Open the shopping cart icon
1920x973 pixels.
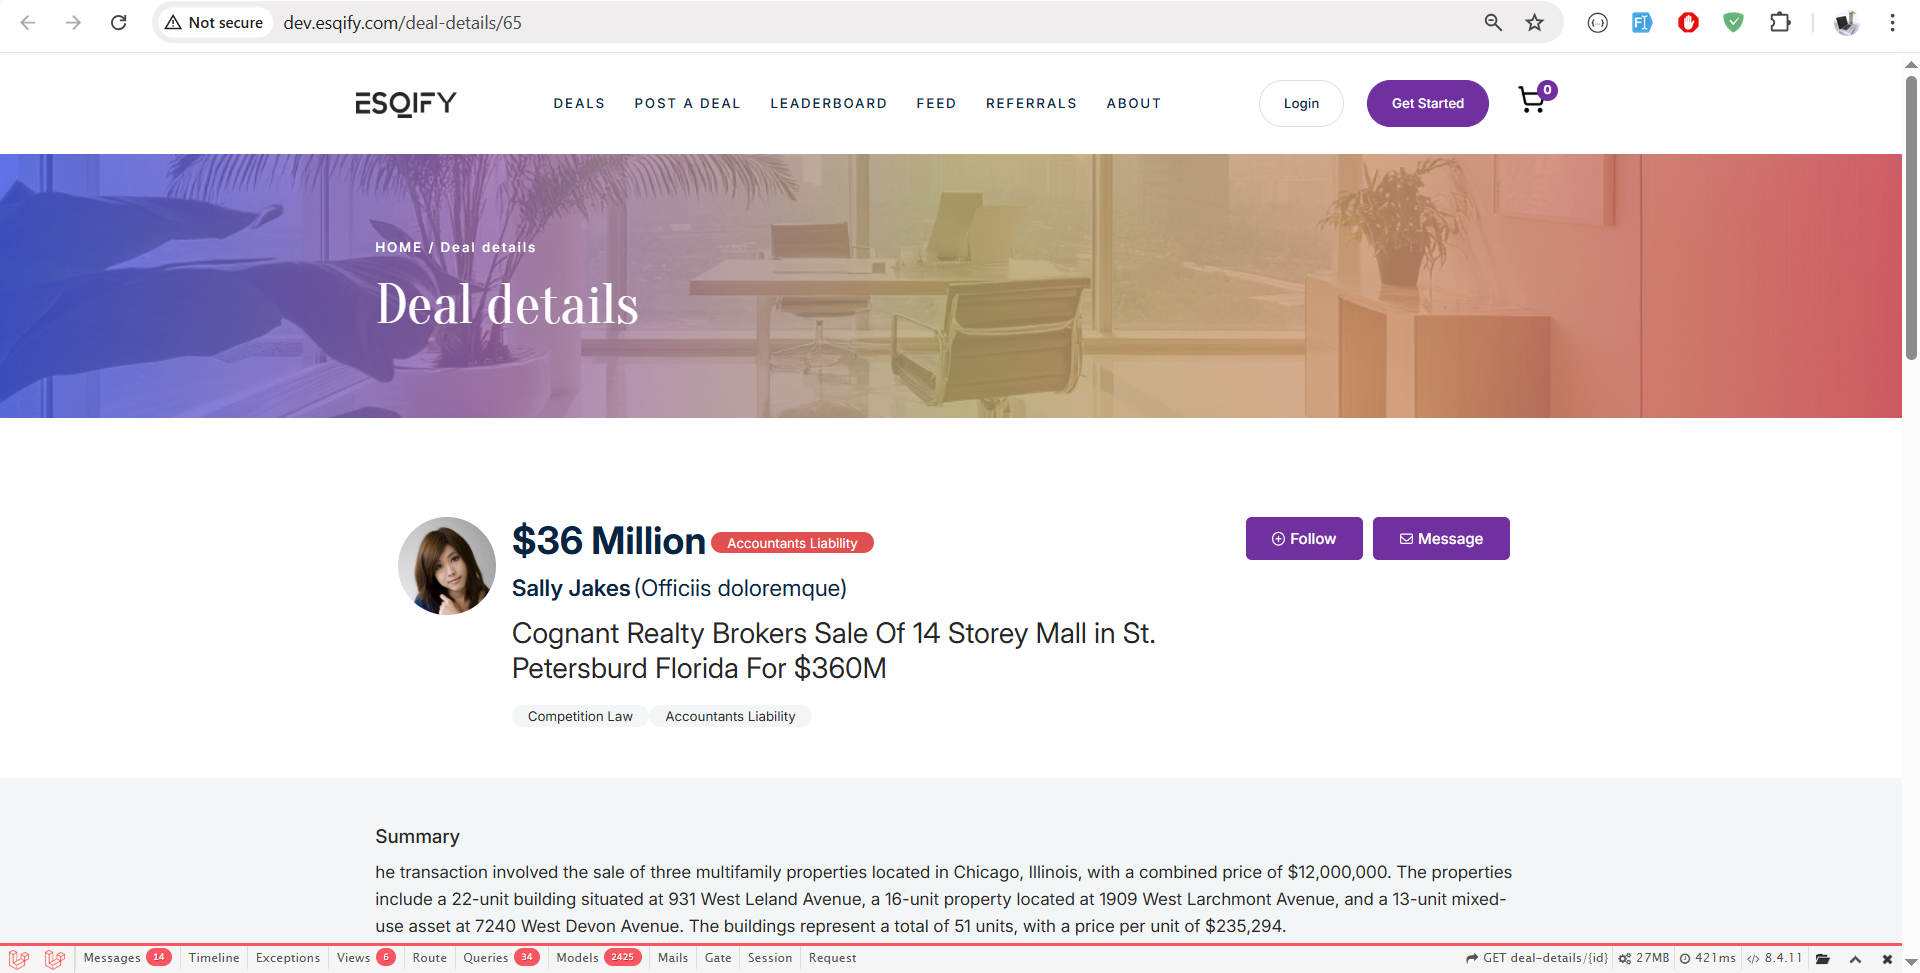(x=1532, y=101)
